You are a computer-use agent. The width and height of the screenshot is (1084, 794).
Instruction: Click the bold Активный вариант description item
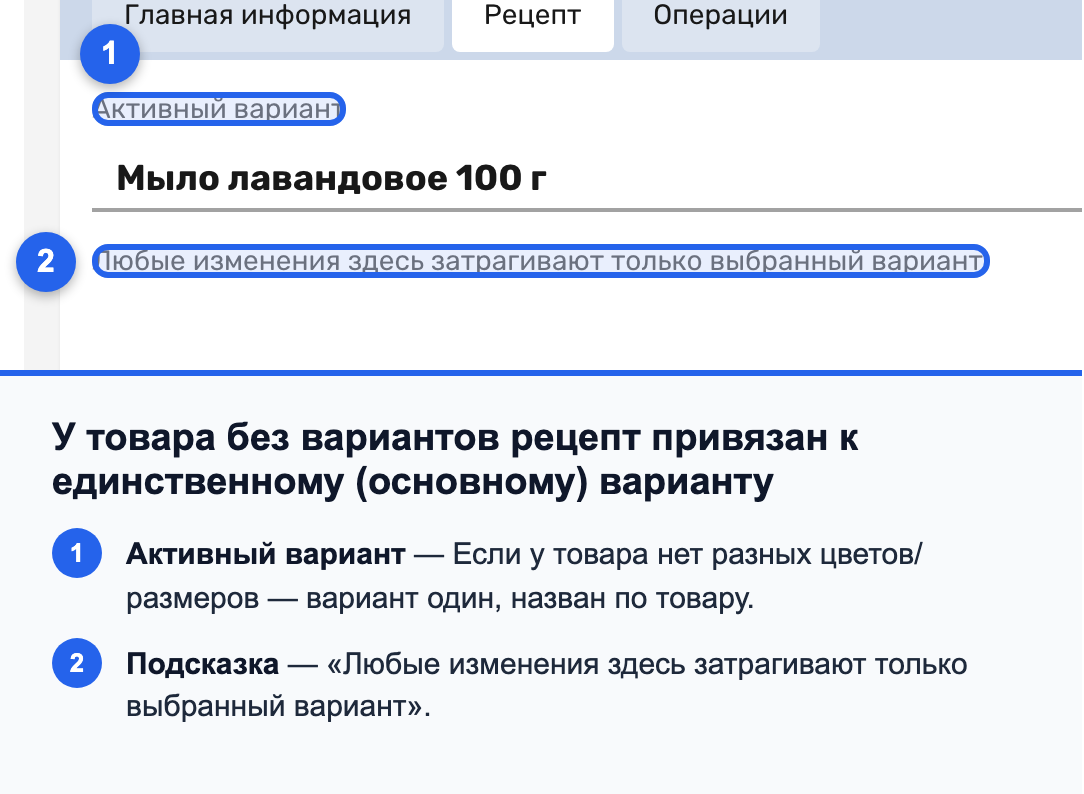pyautogui.click(x=265, y=554)
